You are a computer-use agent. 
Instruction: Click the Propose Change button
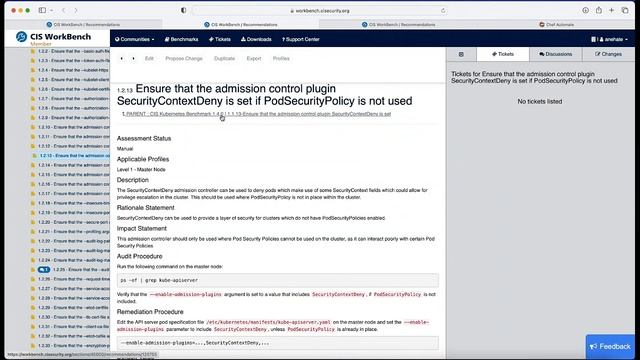184,58
